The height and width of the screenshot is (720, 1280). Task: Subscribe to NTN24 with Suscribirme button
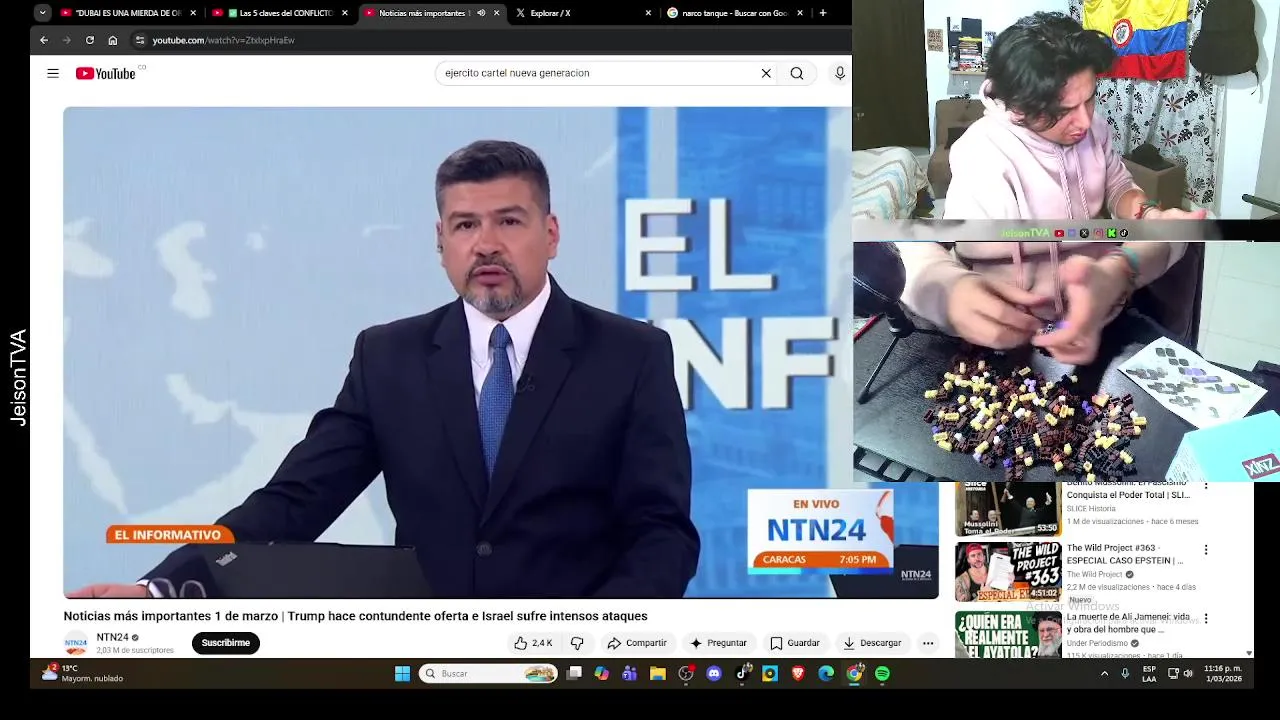(x=226, y=643)
